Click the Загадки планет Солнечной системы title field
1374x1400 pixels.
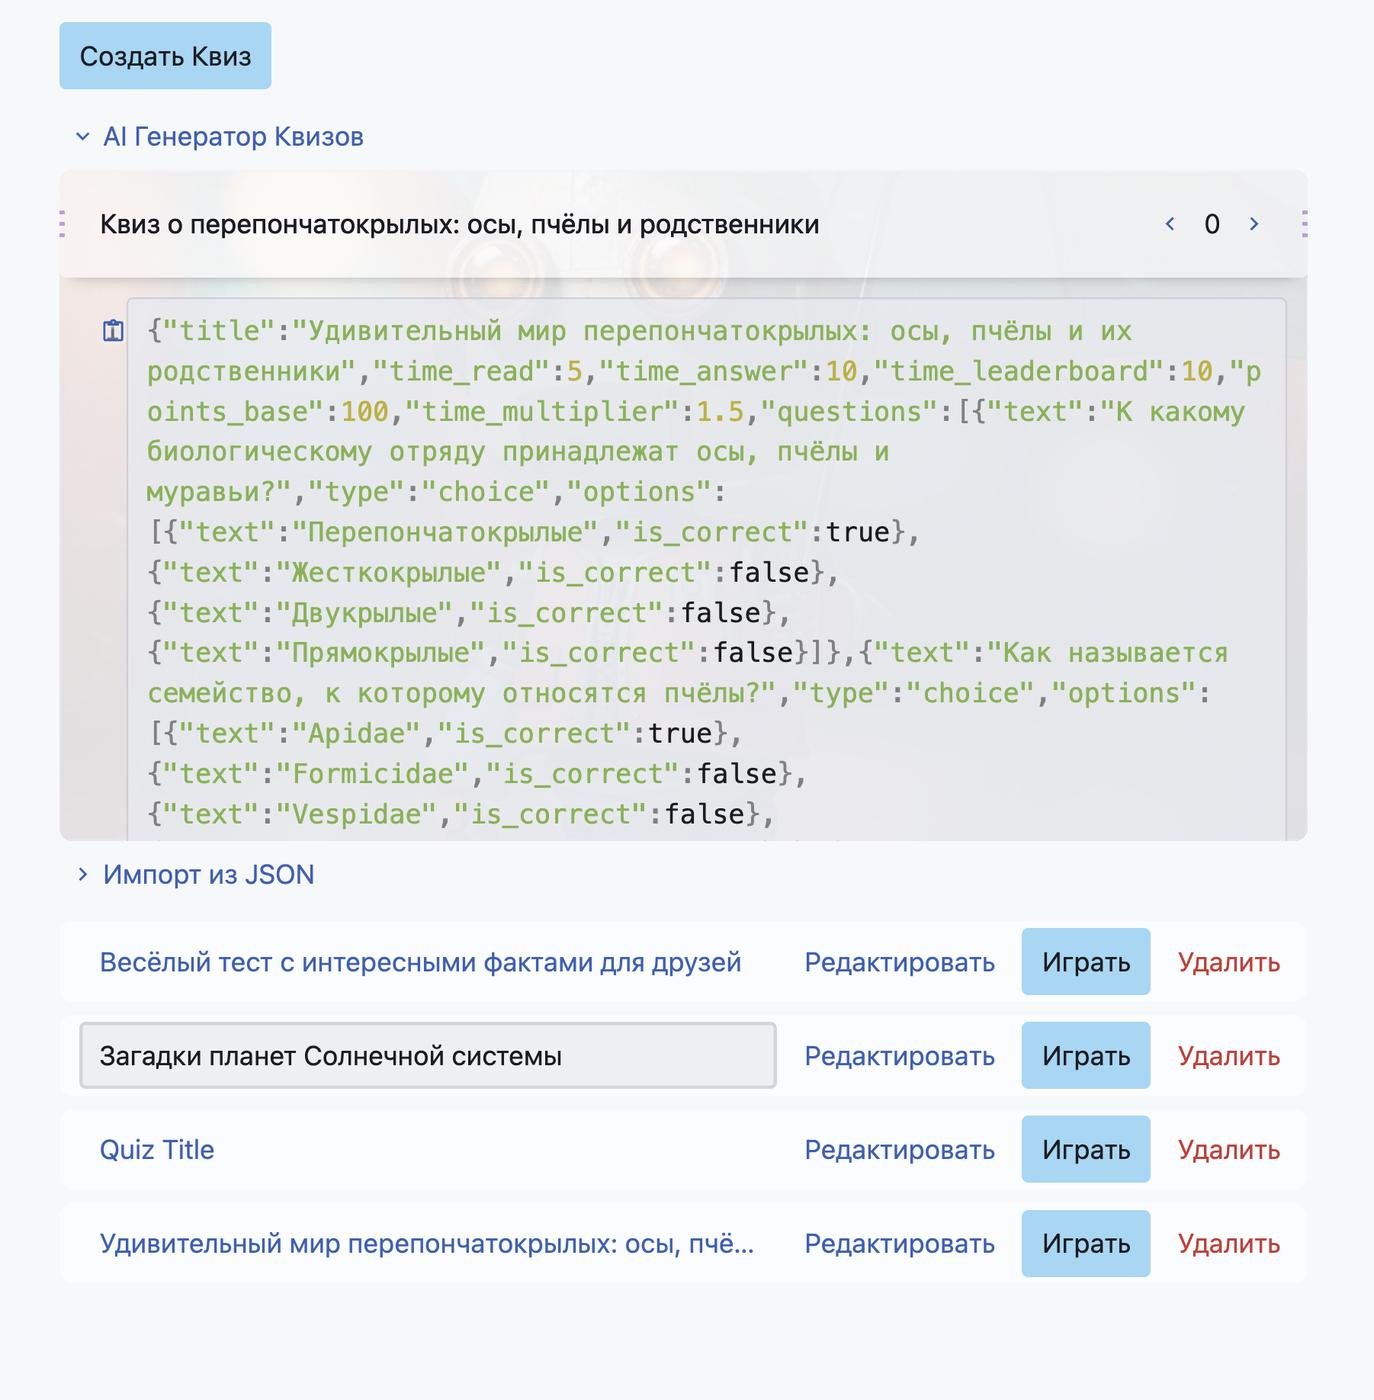428,1056
